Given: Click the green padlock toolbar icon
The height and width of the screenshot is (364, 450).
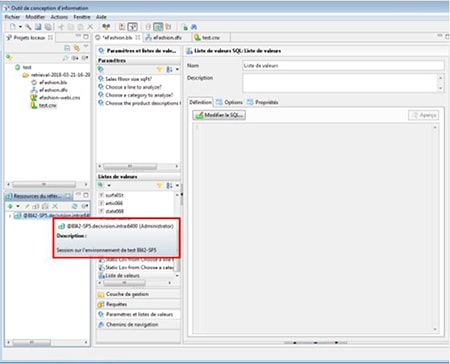Looking at the screenshot, I should (185, 27).
